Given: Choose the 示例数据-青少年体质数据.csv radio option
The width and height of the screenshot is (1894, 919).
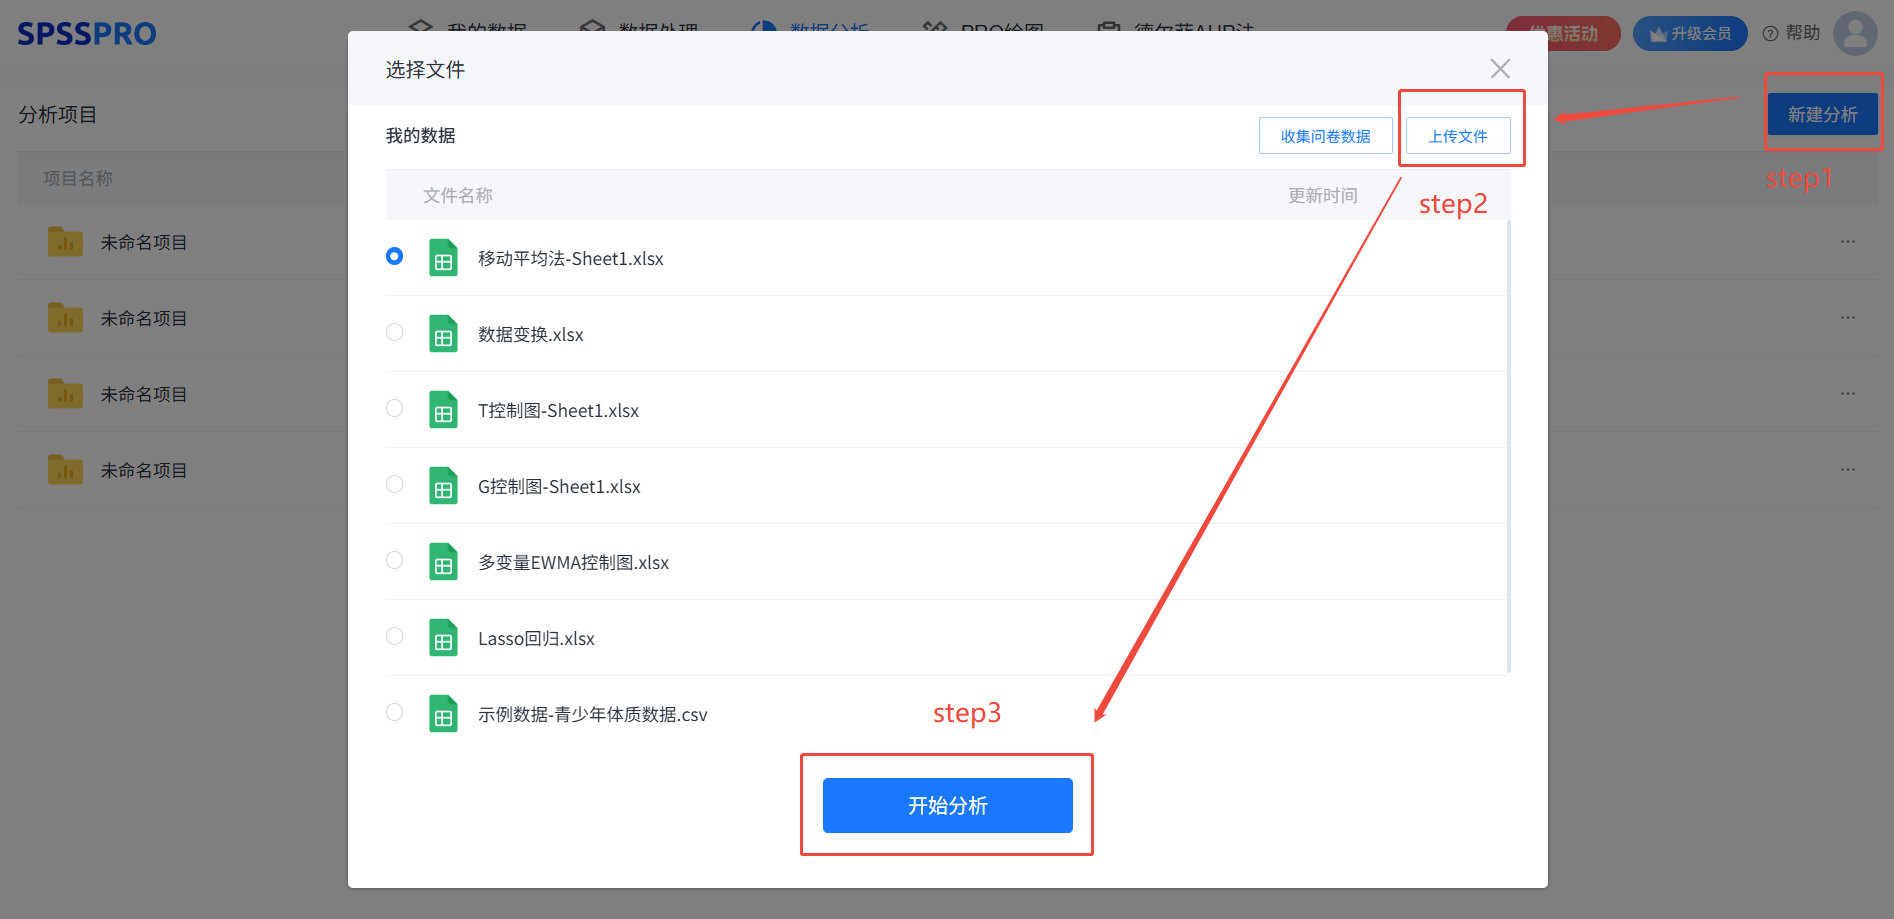Looking at the screenshot, I should 395,712.
